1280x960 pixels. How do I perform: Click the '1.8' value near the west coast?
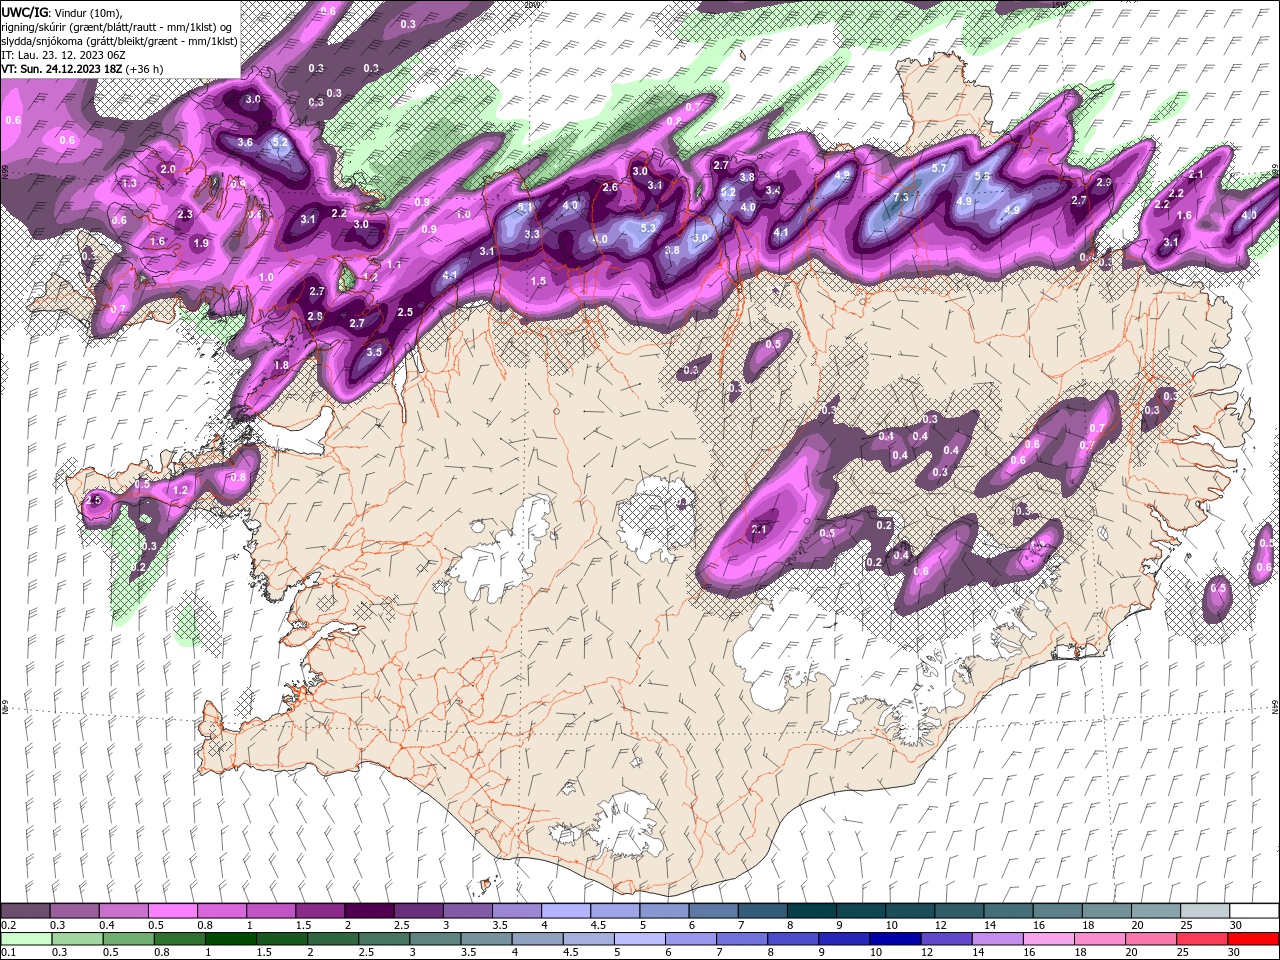pos(281,366)
